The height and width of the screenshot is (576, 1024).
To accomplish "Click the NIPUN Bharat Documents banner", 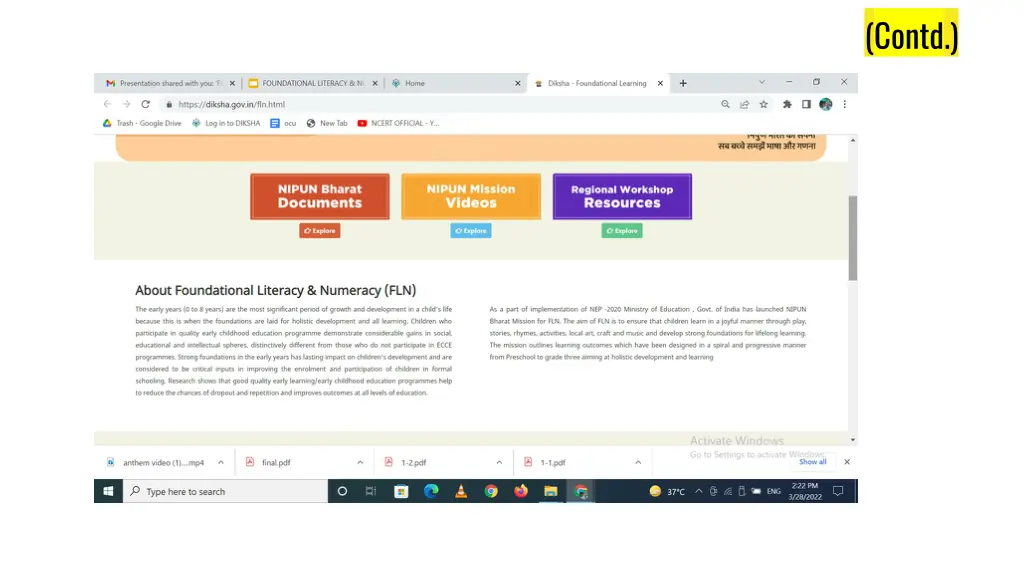I will coord(320,197).
